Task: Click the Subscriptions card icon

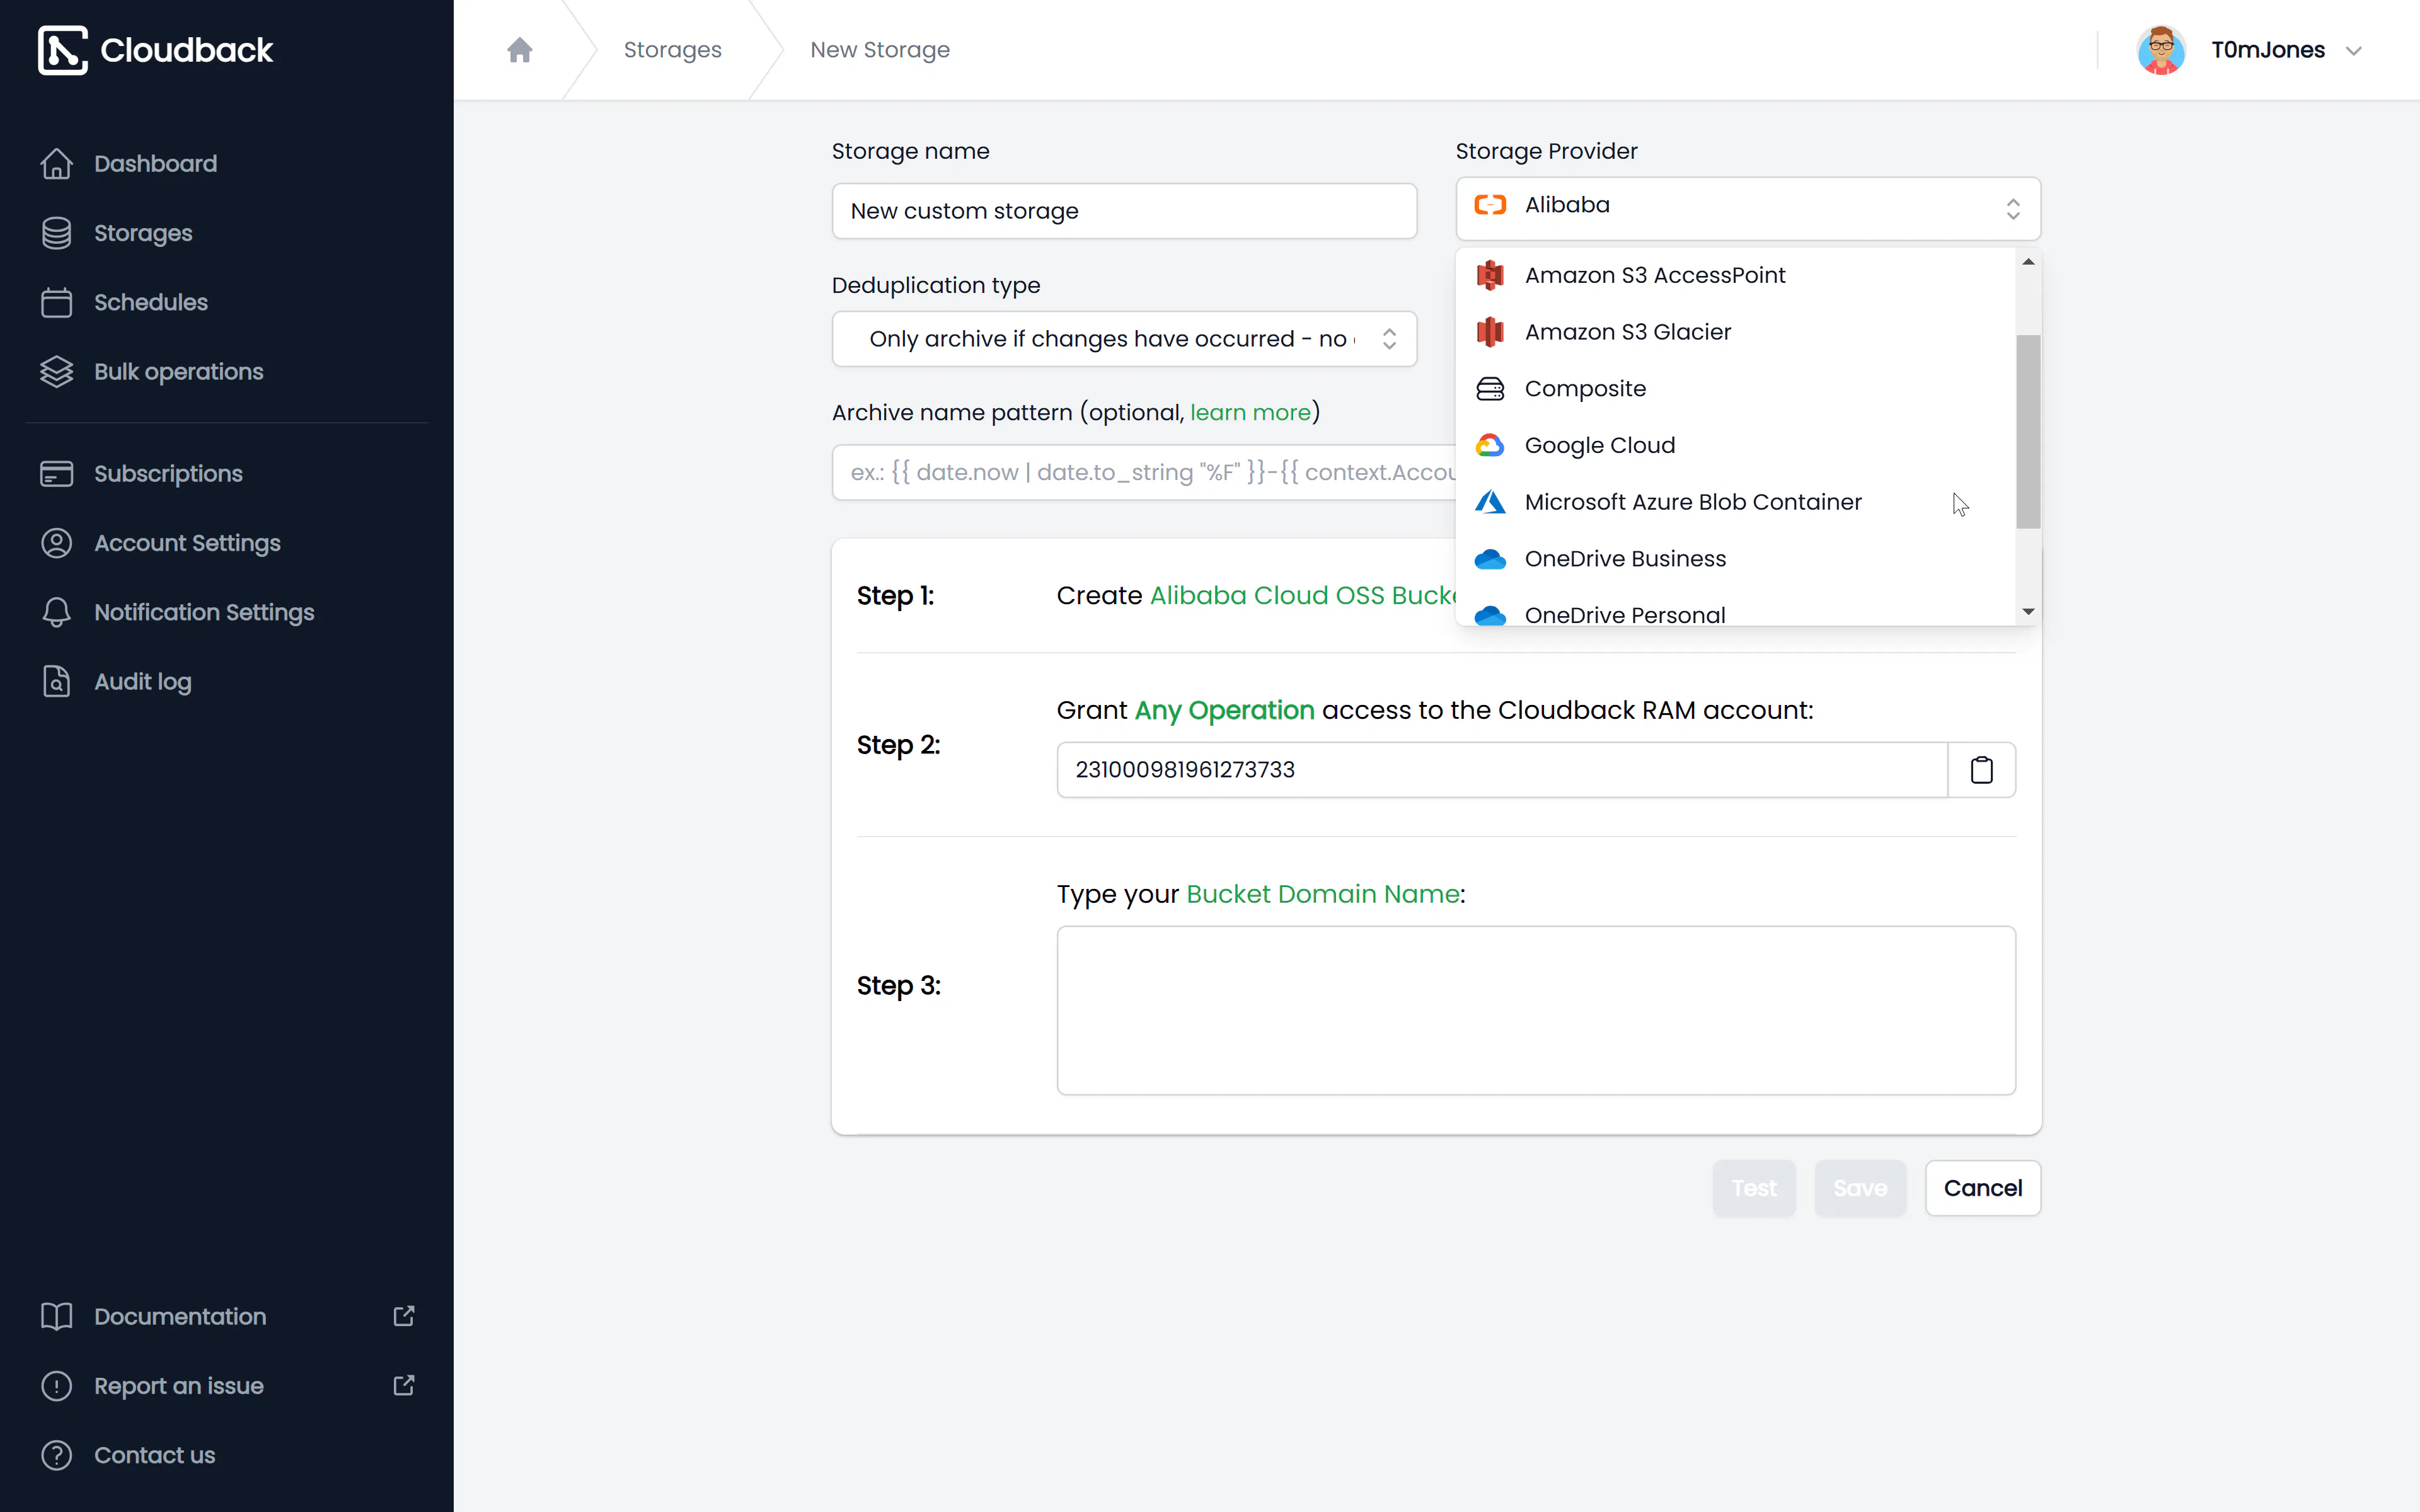Action: pos(57,473)
